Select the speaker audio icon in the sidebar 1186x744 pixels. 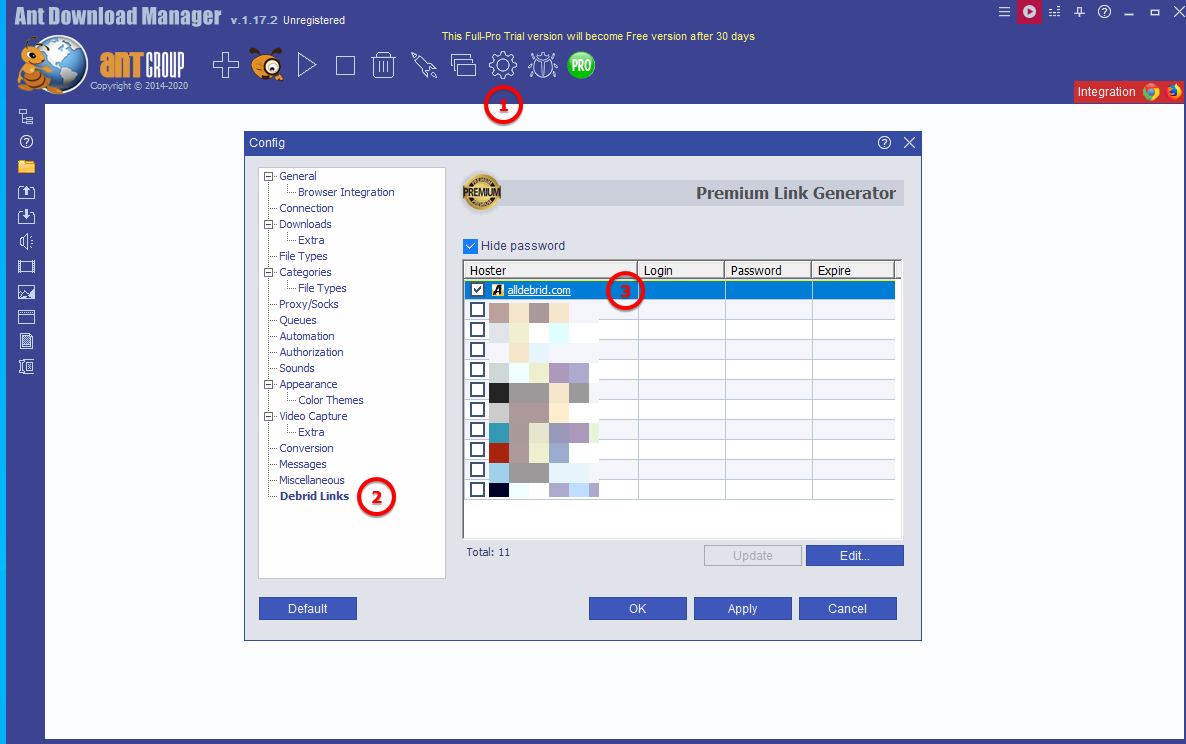coord(26,242)
